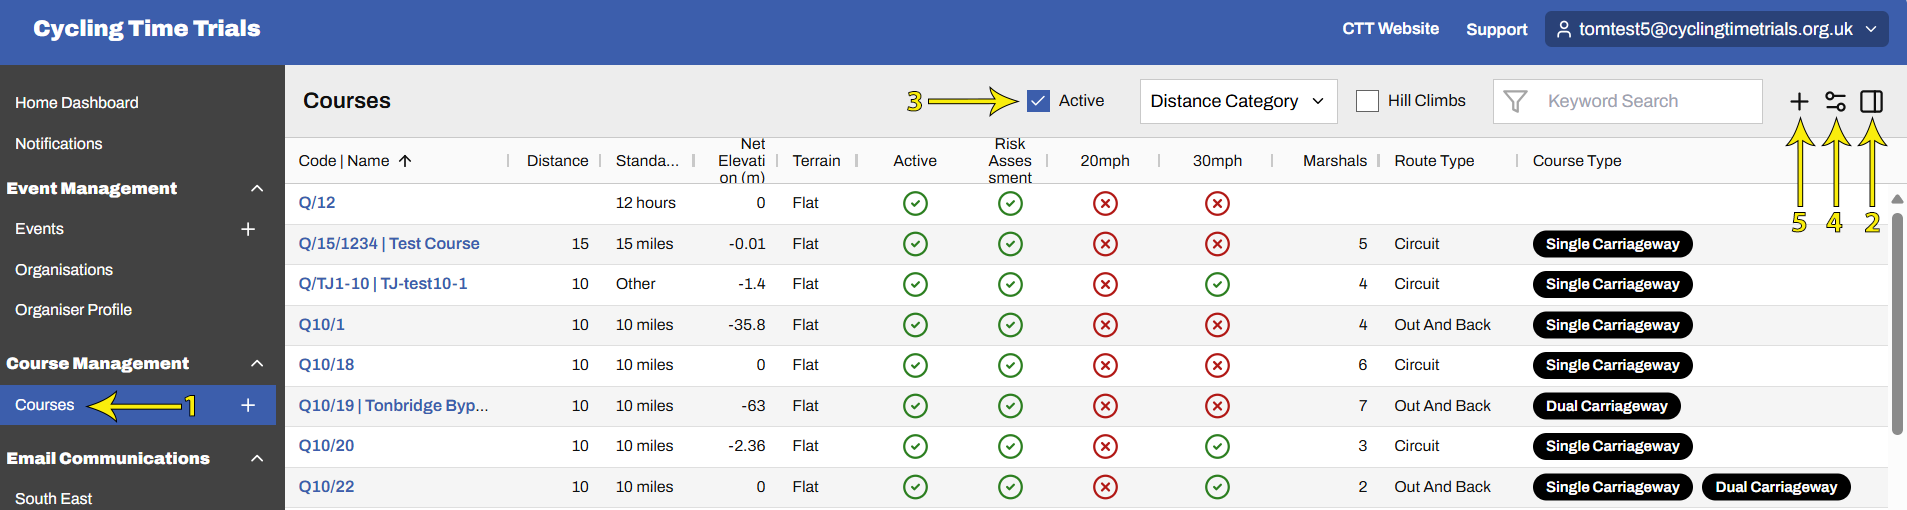
Task: Click the funnel filter icon in search box
Action: pos(1515,101)
